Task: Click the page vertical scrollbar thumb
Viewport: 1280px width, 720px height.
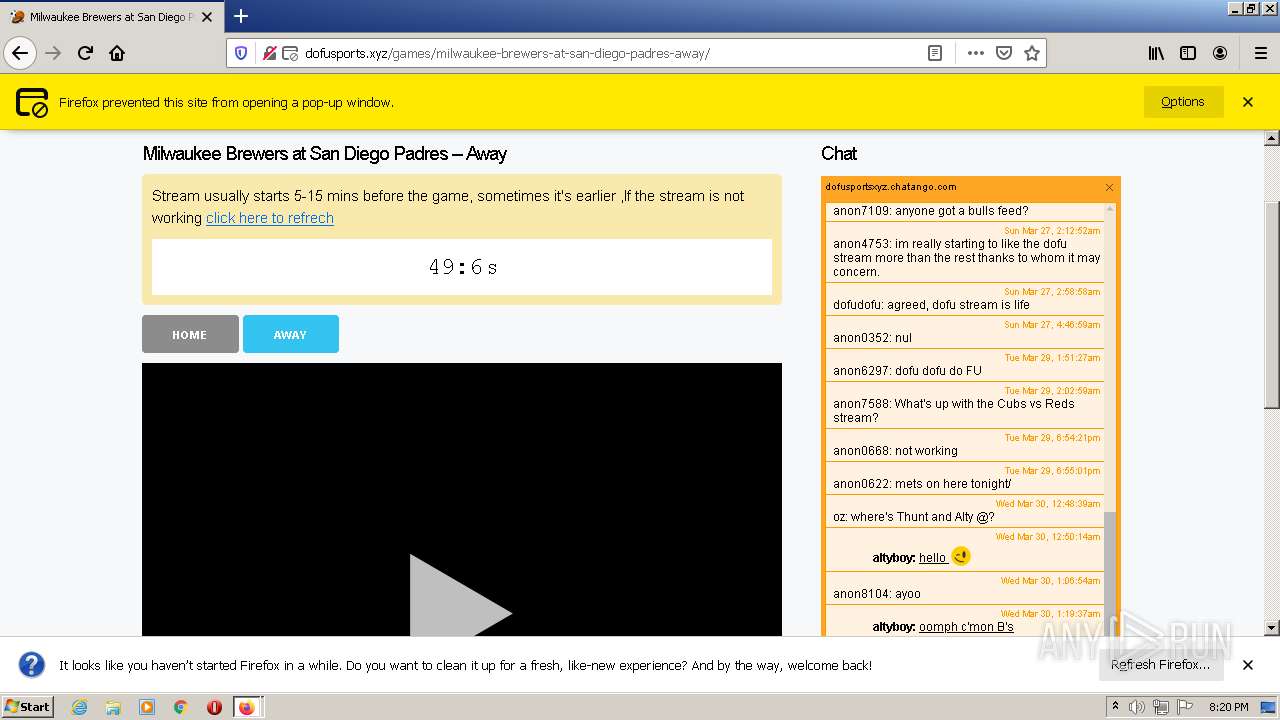Action: click(1272, 304)
